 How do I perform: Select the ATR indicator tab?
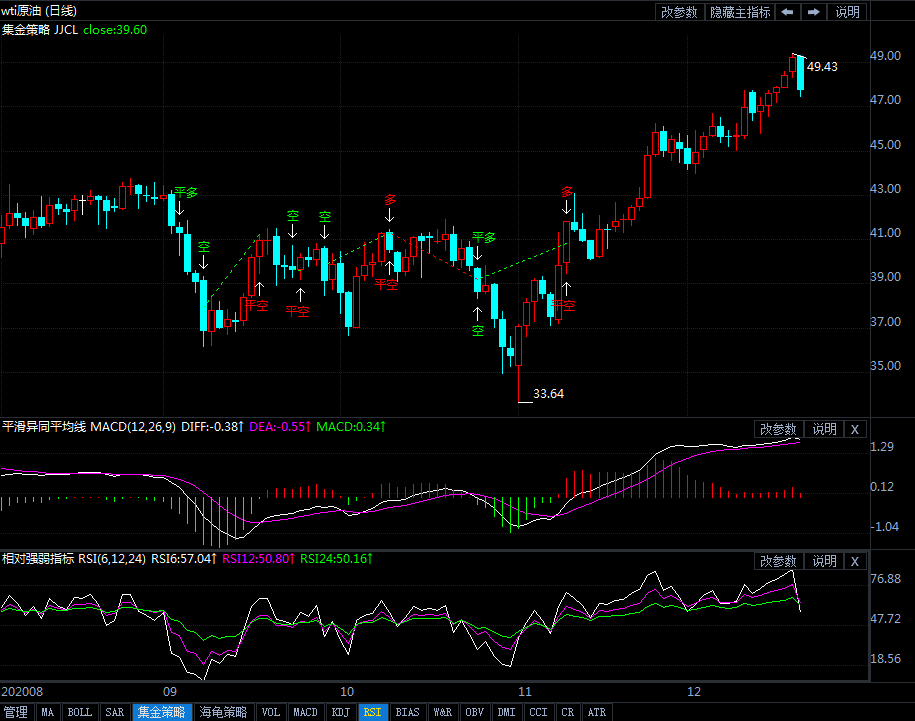pos(596,712)
